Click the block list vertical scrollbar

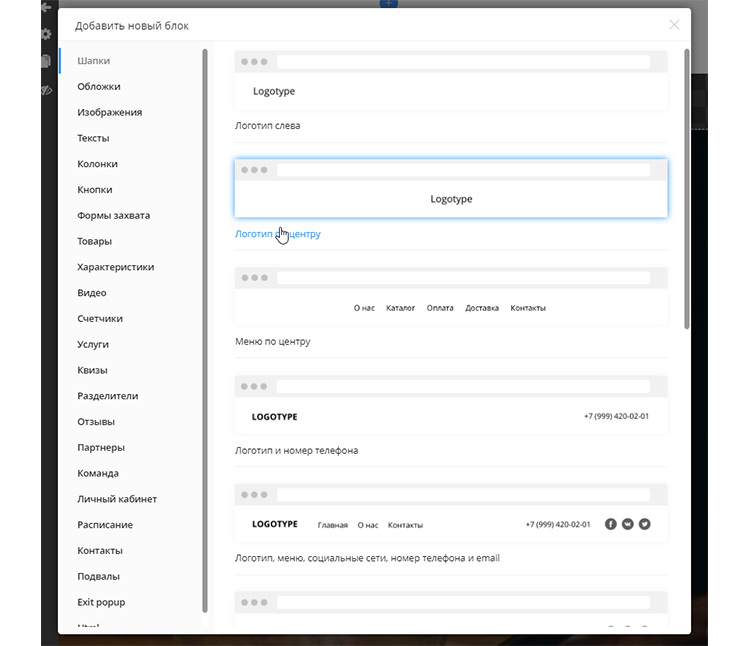686,190
